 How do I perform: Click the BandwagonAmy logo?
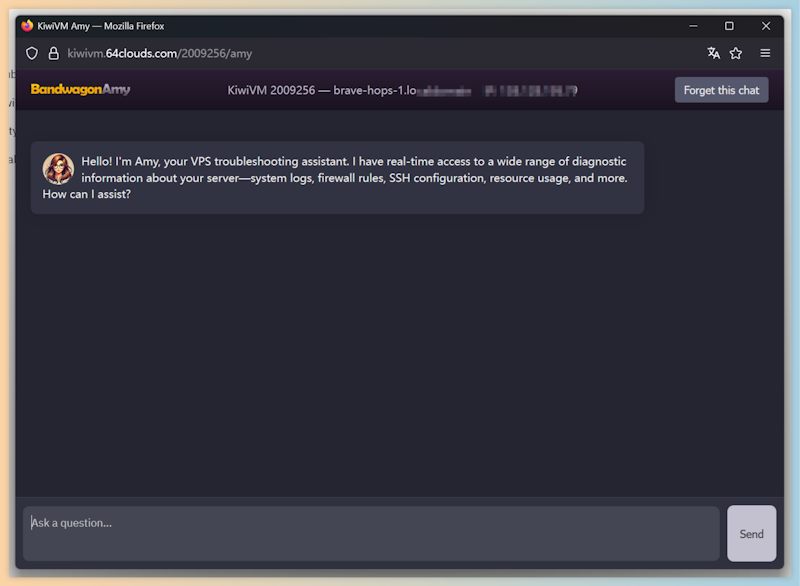pos(81,90)
